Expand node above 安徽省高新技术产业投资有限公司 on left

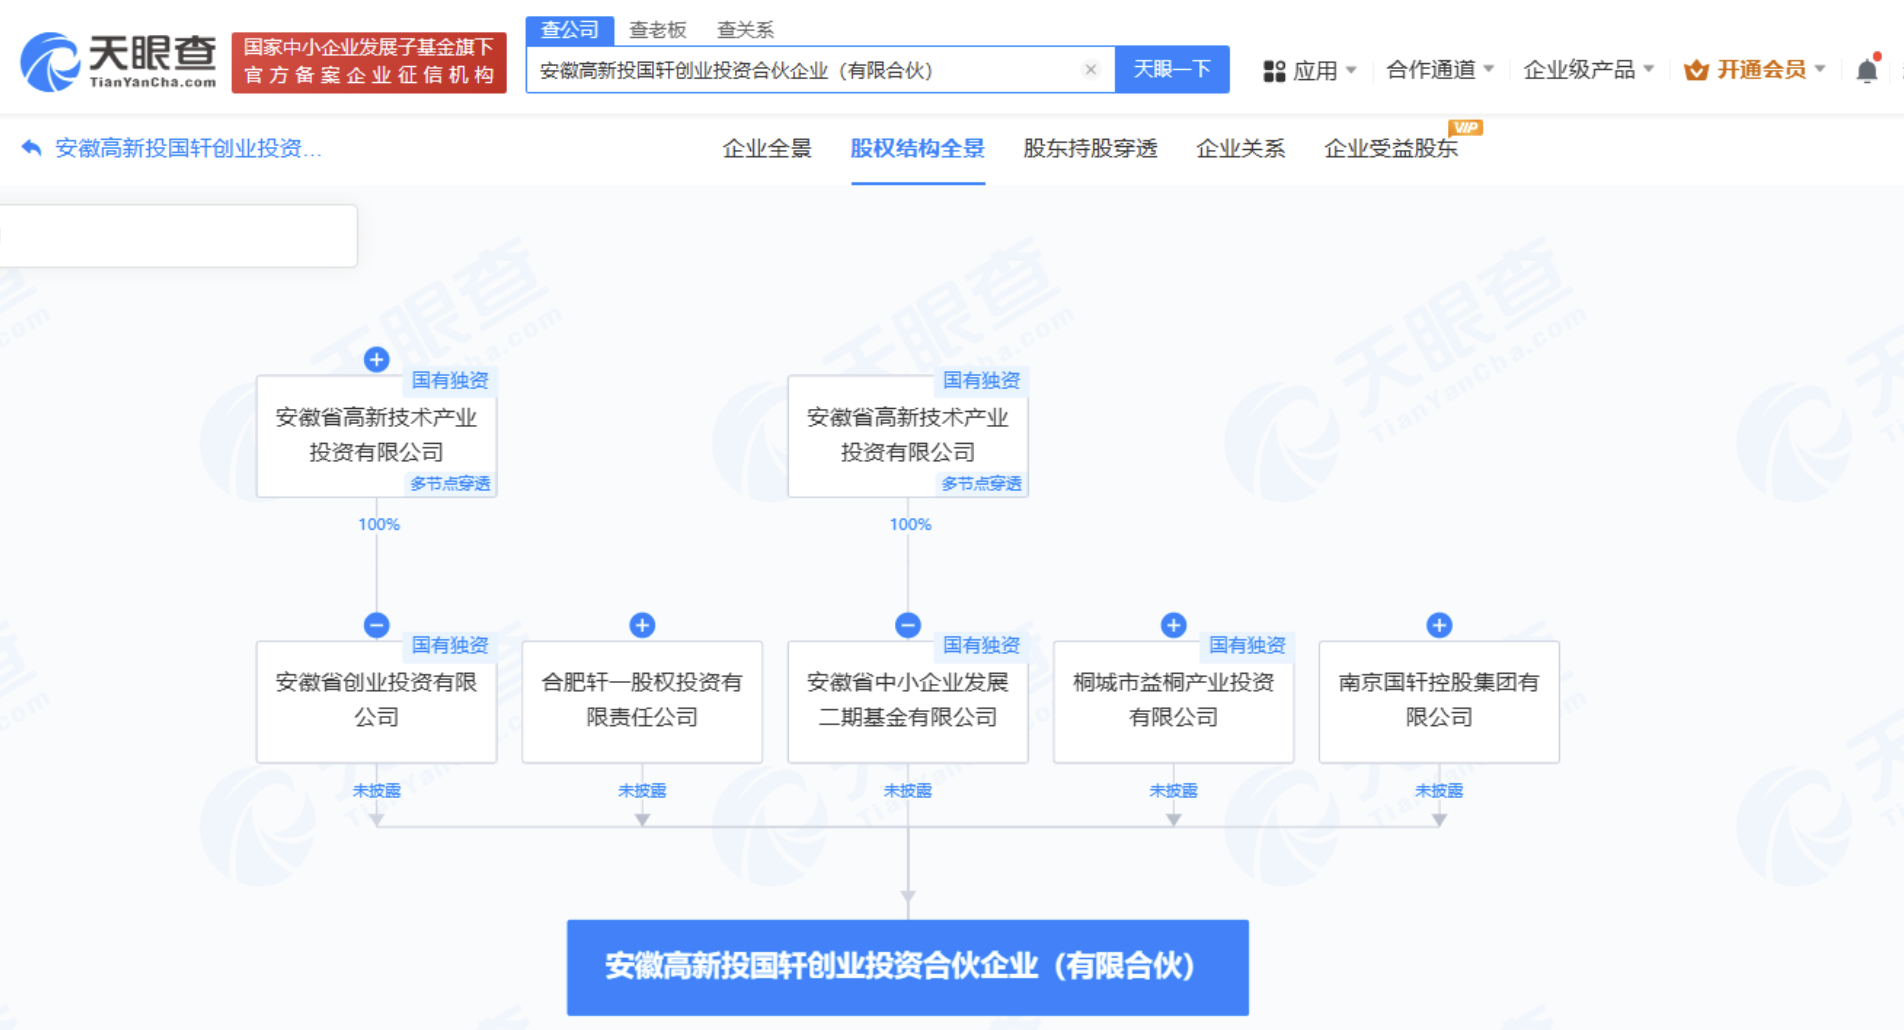point(376,360)
